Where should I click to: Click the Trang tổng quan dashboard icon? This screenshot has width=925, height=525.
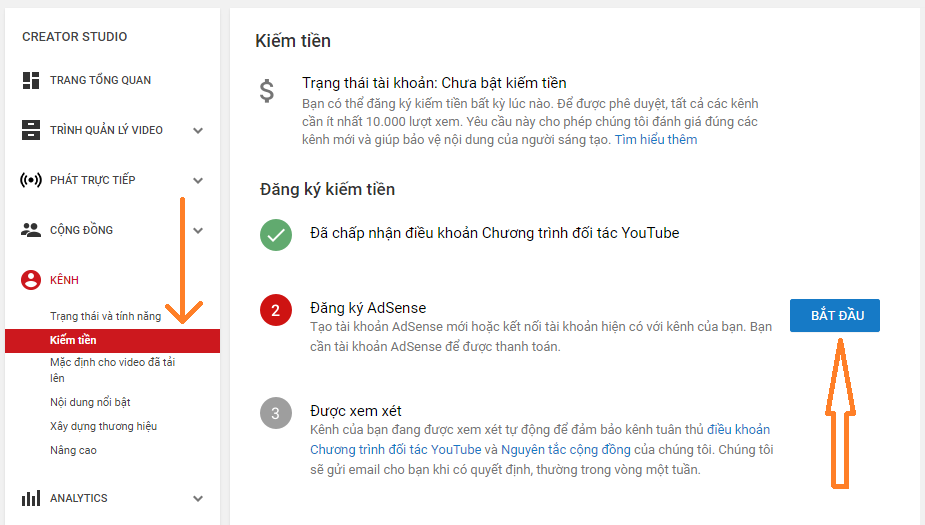click(x=31, y=80)
